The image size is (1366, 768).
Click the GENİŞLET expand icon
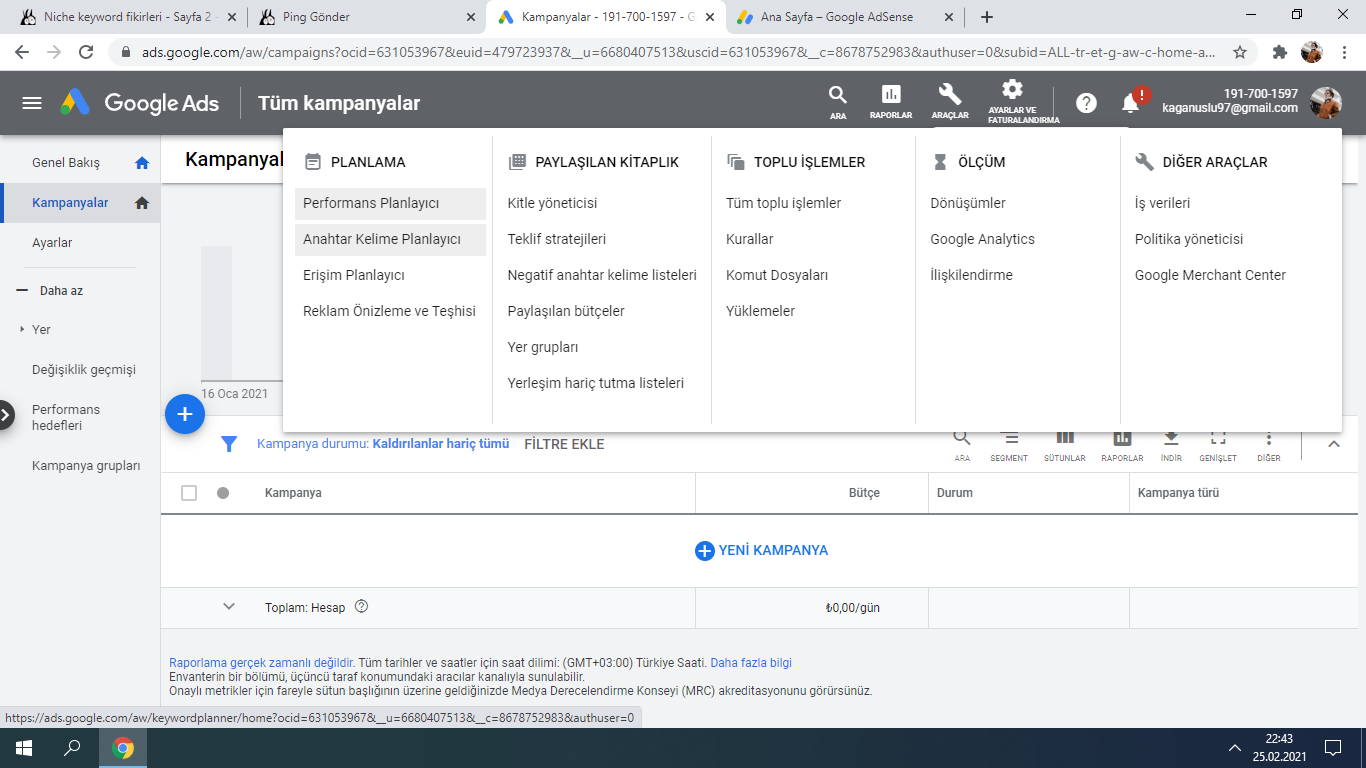(x=1218, y=446)
